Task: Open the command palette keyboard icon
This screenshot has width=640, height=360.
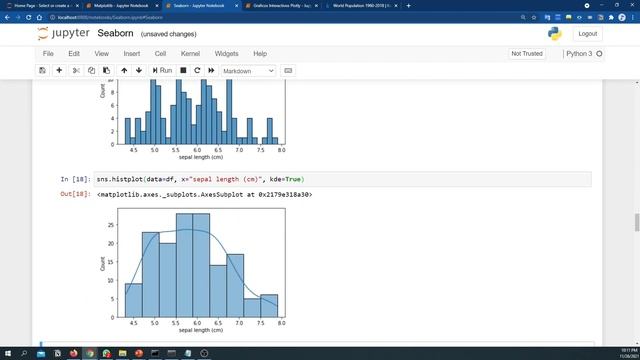Action: point(288,71)
